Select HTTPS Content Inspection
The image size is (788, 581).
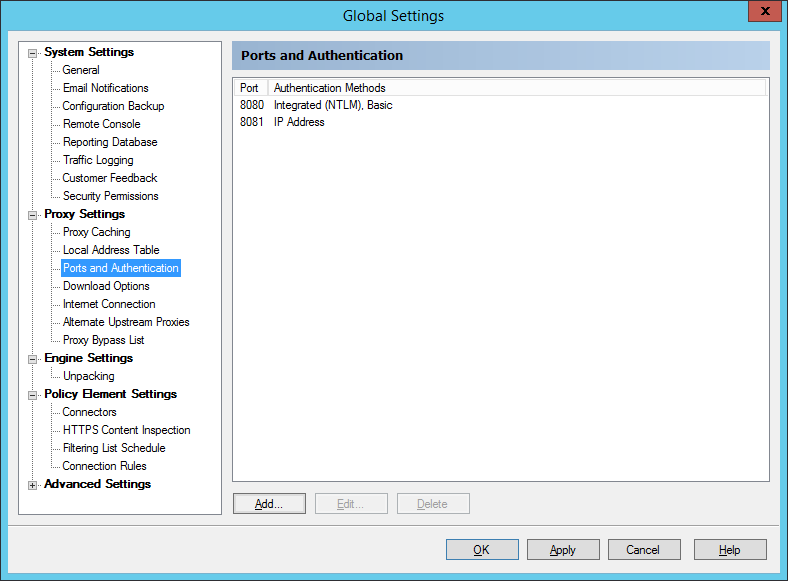click(x=126, y=430)
